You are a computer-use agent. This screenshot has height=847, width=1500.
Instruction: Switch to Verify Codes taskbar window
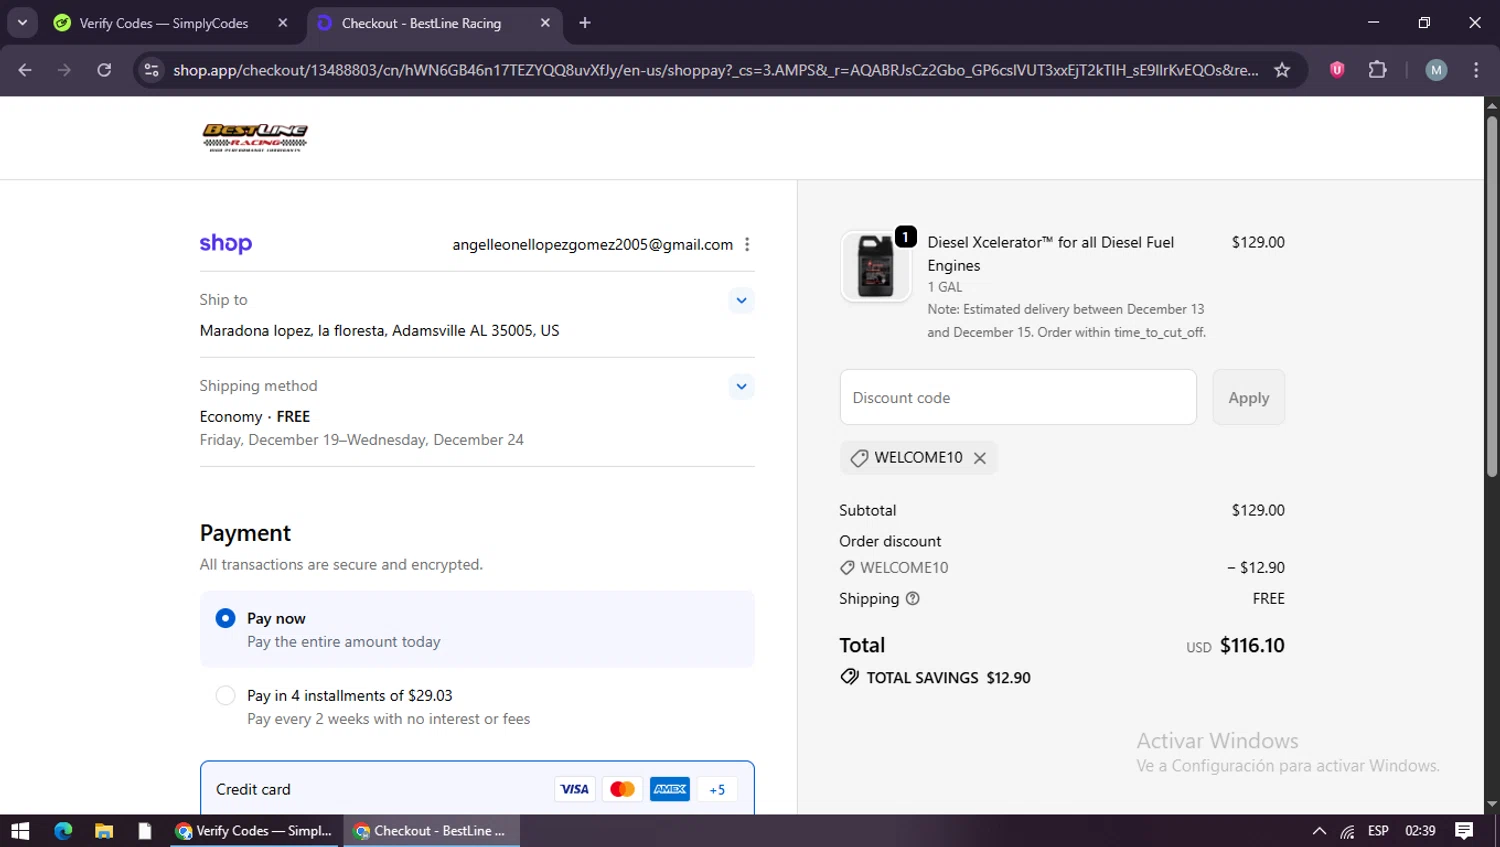254,831
